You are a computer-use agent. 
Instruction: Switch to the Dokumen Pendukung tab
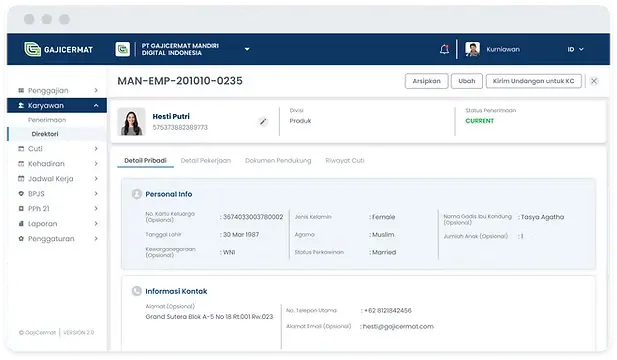tap(278, 161)
